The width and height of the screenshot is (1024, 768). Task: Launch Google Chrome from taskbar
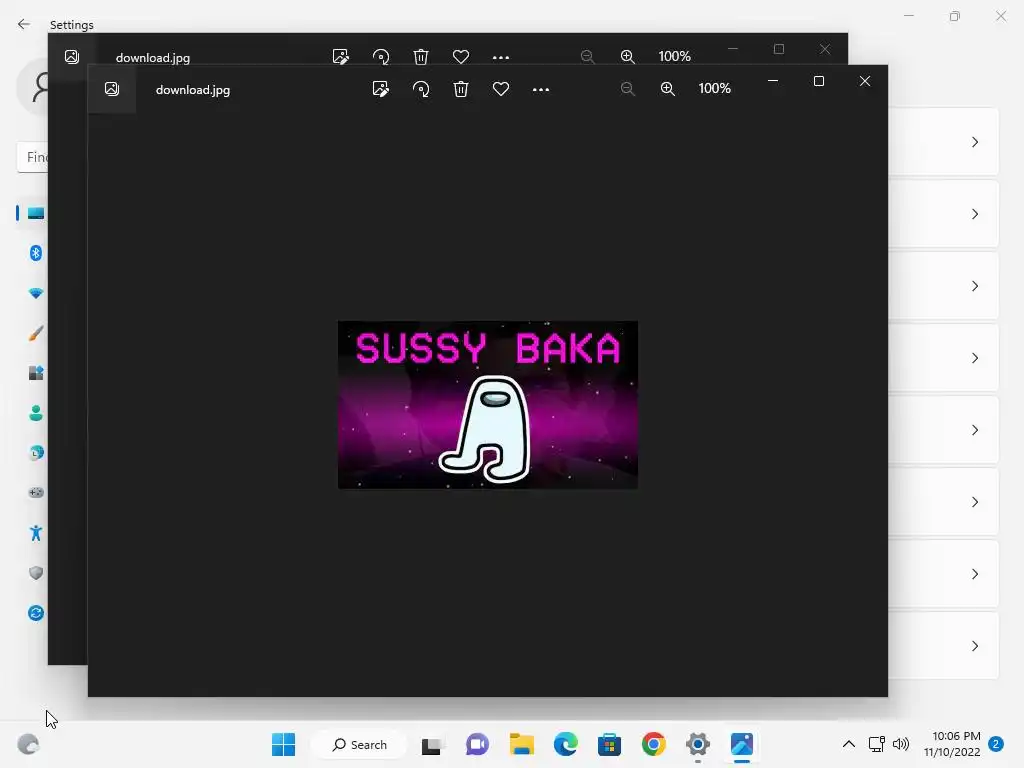pos(654,744)
